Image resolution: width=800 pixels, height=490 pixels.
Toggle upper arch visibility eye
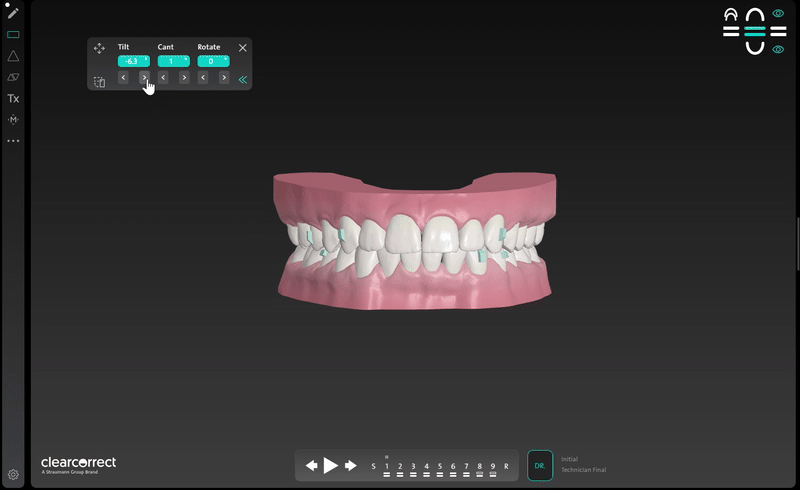click(x=778, y=14)
